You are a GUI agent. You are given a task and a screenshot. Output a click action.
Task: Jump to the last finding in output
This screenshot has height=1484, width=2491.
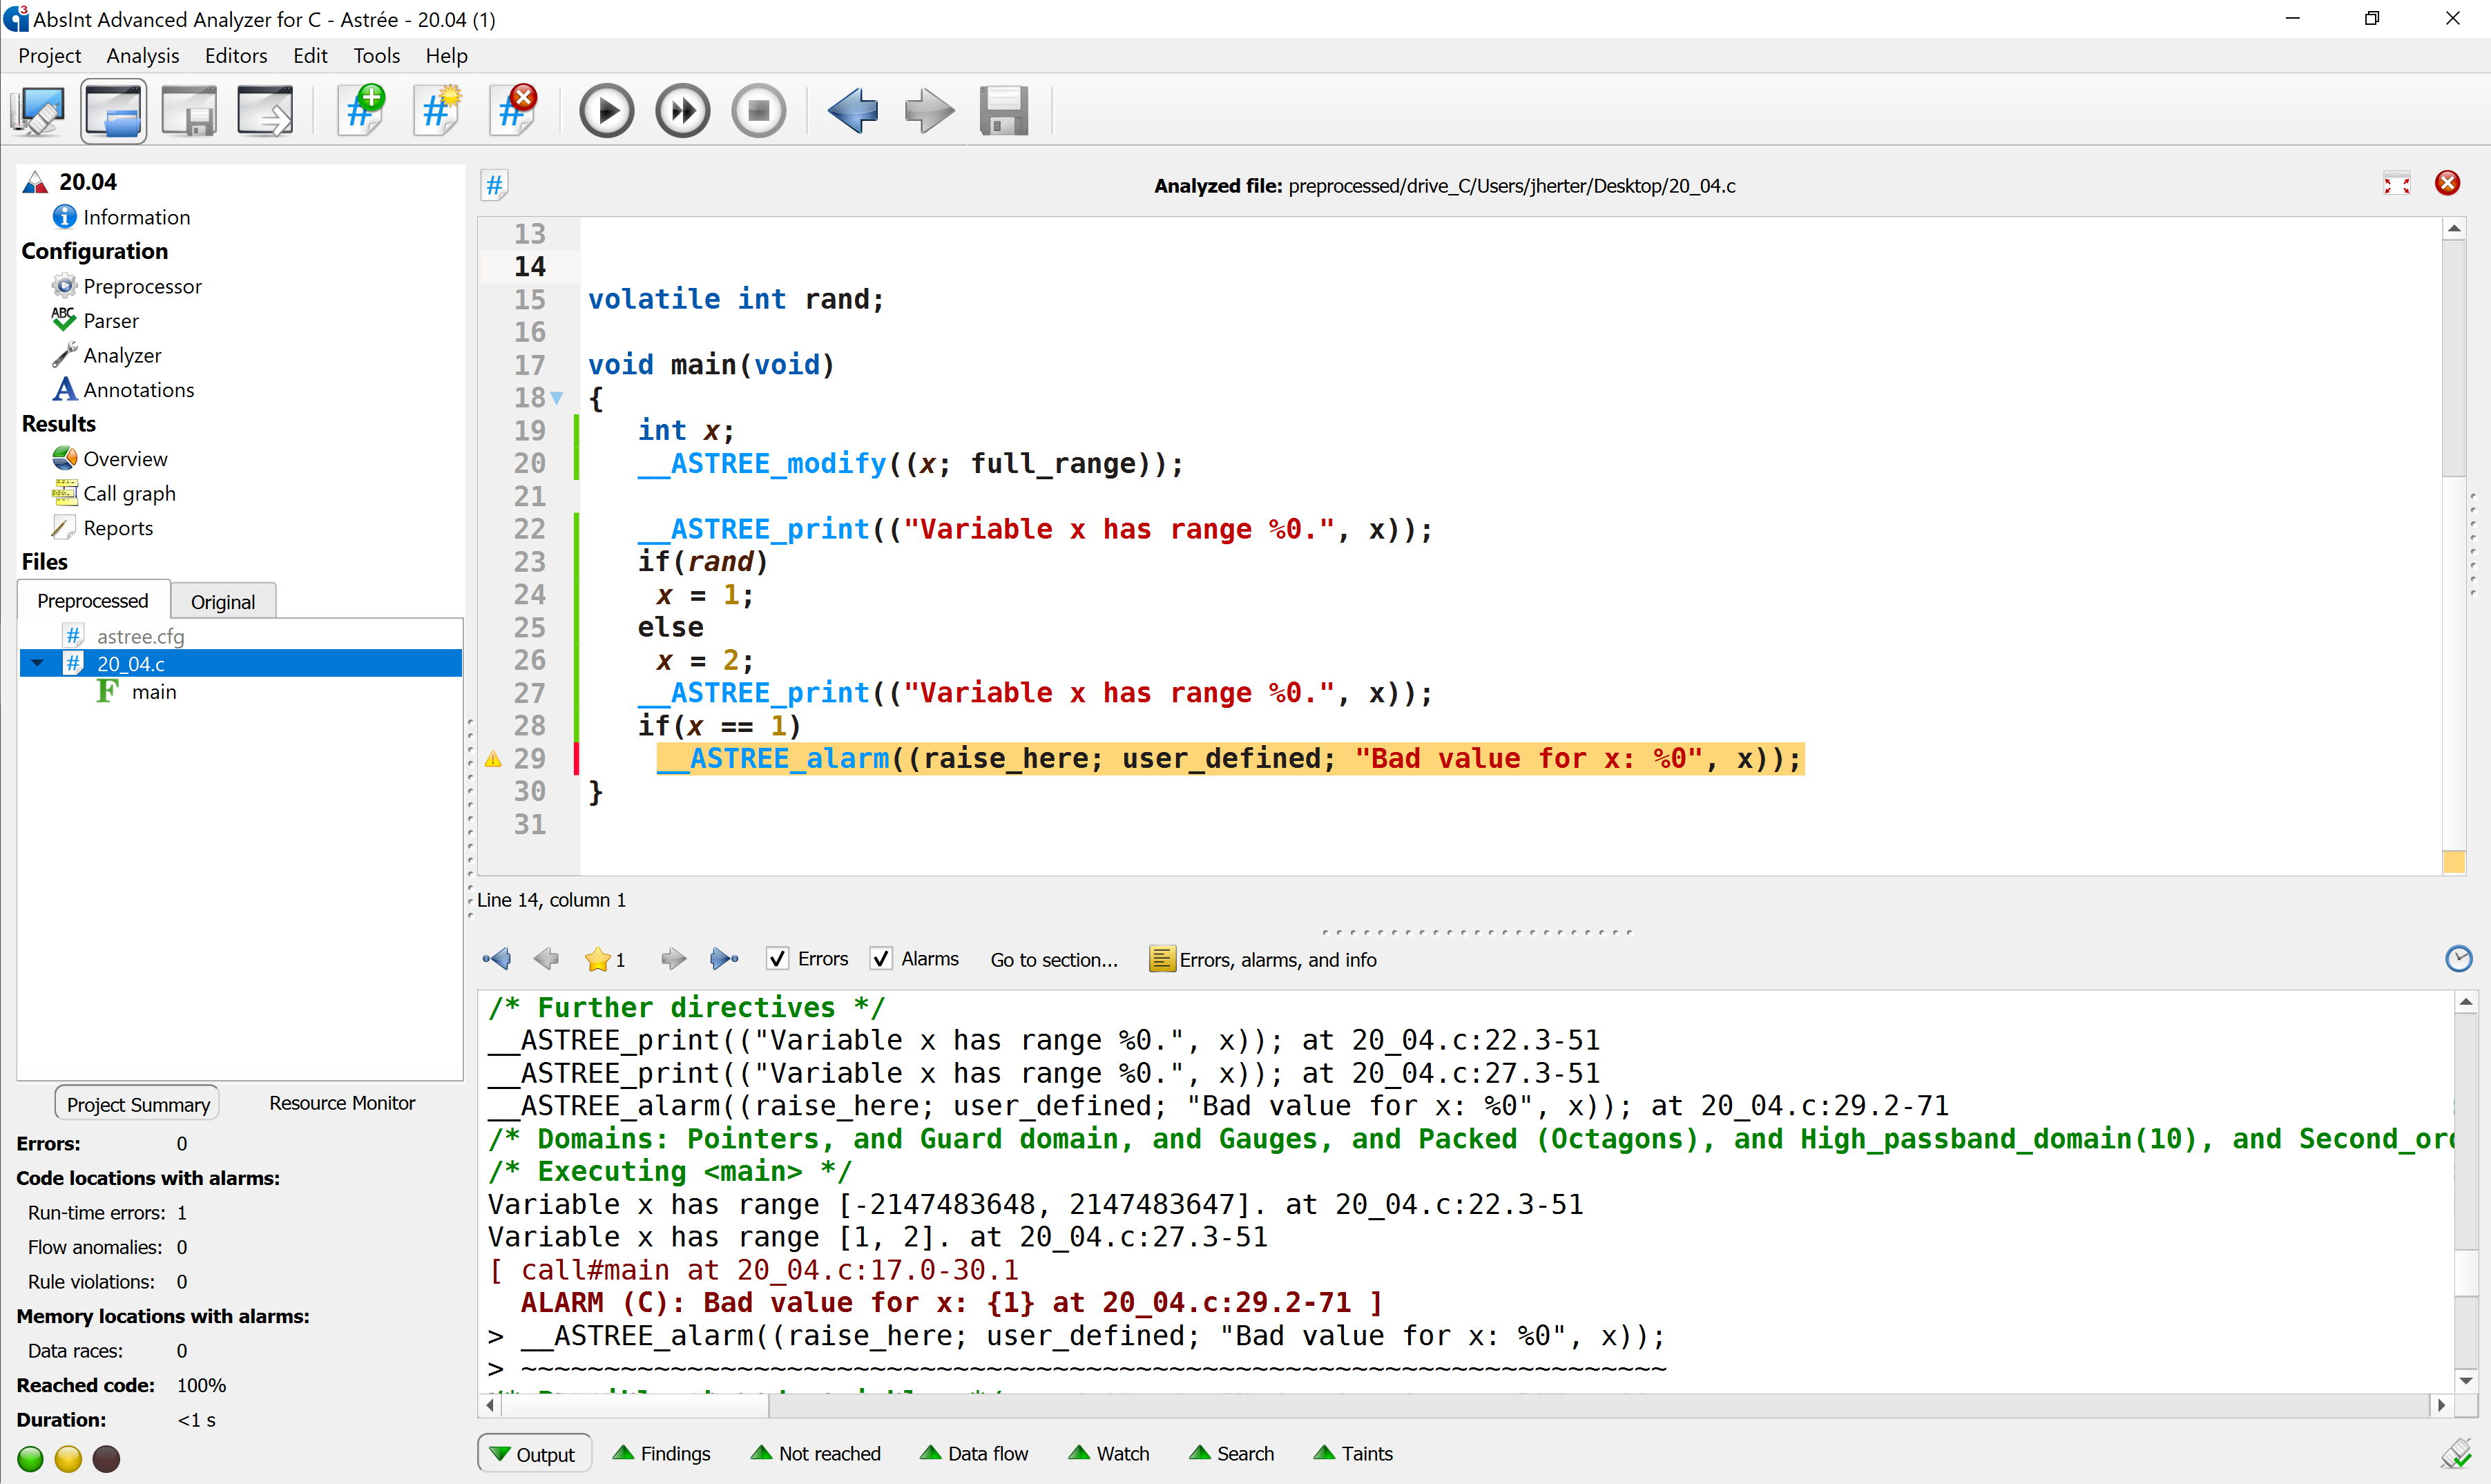(x=724, y=959)
